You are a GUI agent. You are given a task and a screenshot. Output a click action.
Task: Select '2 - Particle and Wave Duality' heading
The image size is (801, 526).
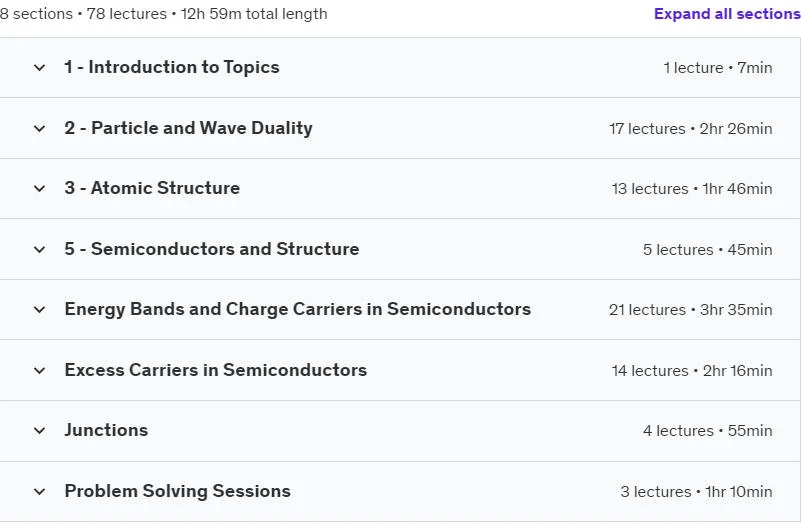coord(189,128)
